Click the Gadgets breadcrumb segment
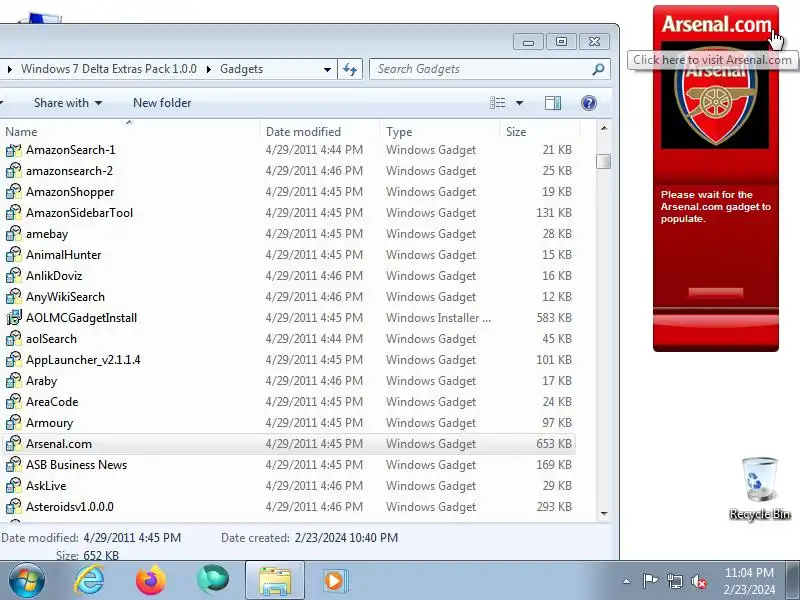 pos(241,69)
